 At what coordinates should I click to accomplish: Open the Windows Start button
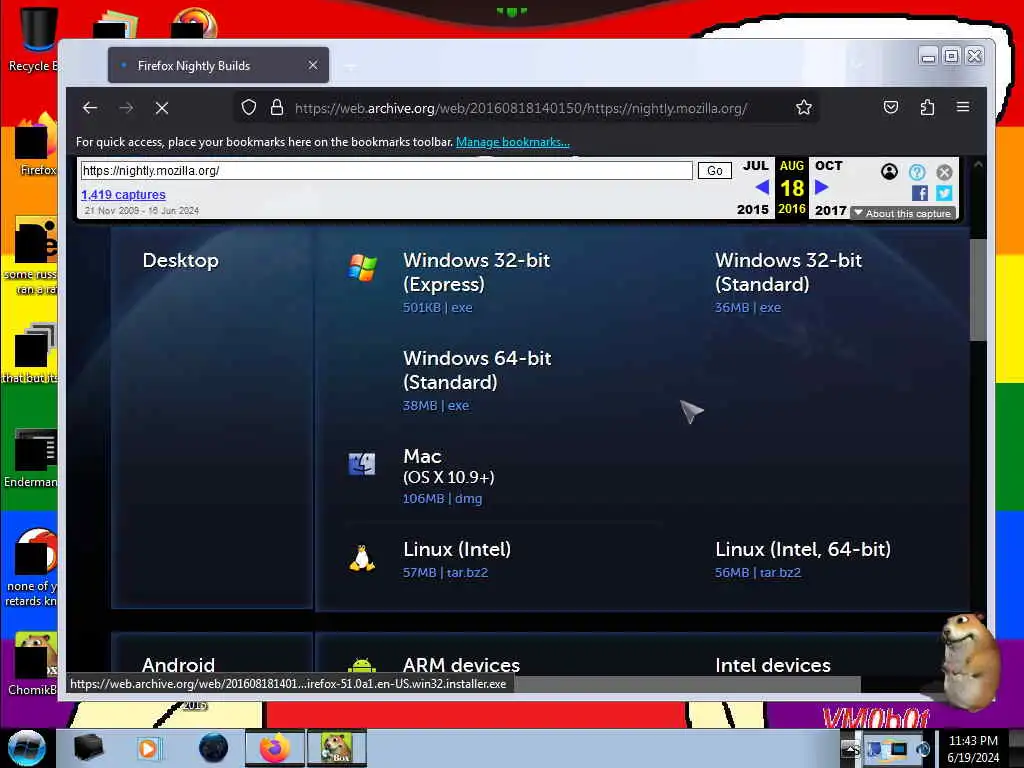[x=27, y=748]
